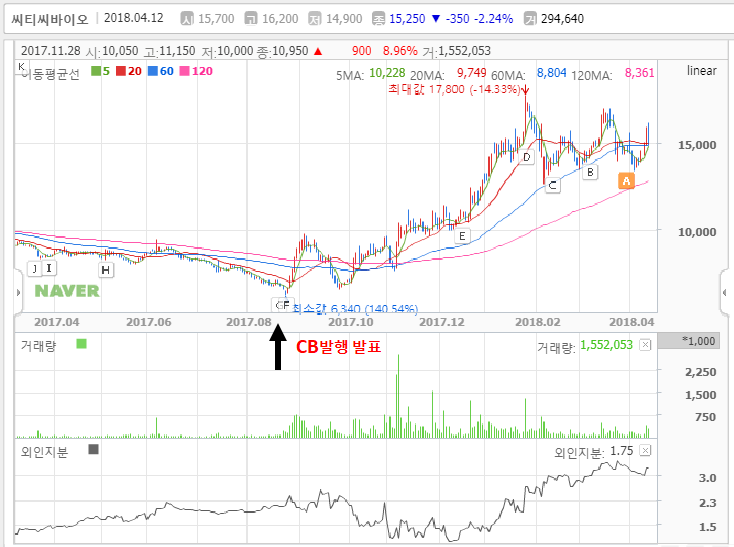
Task: Expand chart with right edge arrow handle
Action: point(725,293)
